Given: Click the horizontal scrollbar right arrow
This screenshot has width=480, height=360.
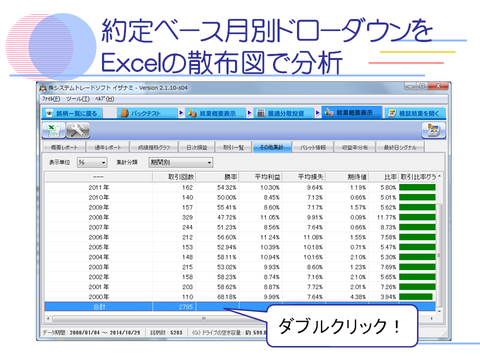Looking at the screenshot, I should [432, 319].
